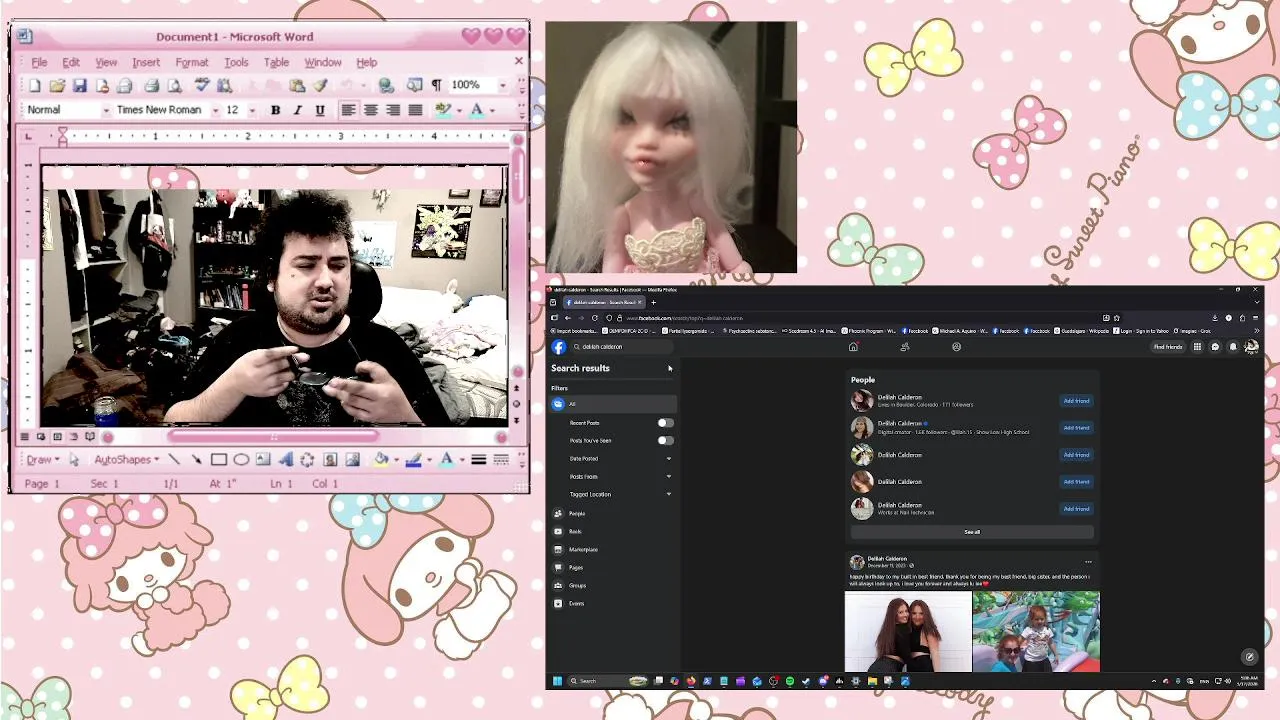
Task: Click the Paste clipboard icon in Word
Action: coord(297,86)
